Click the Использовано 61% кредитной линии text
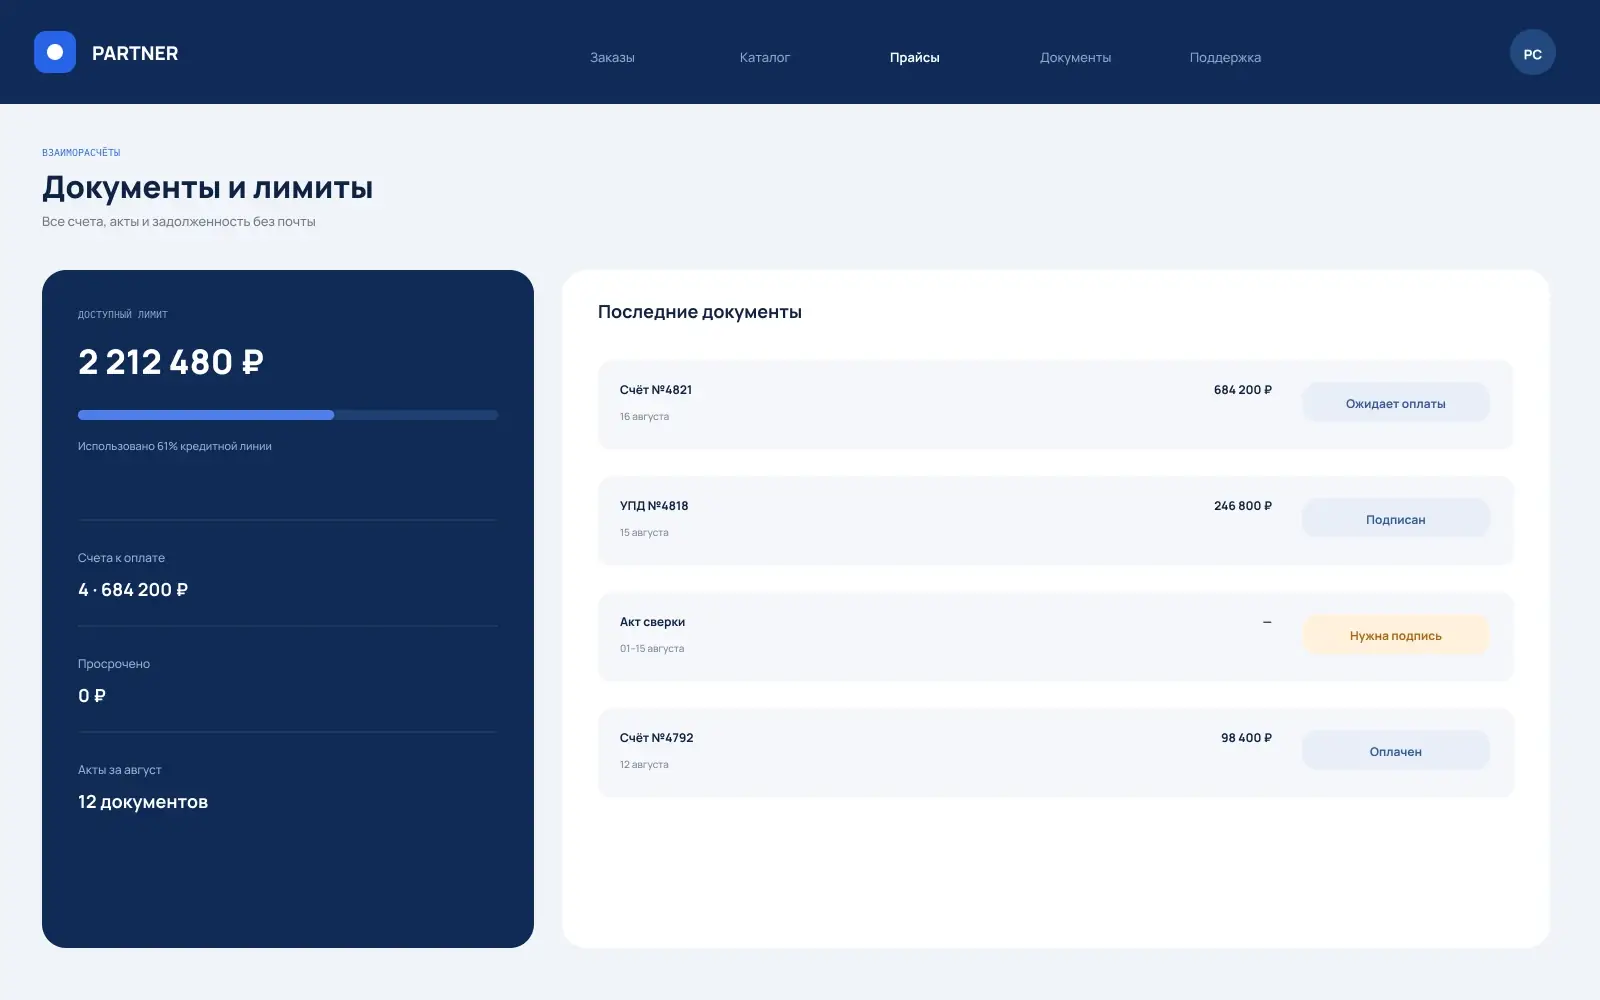The image size is (1600, 1000). [x=175, y=447]
